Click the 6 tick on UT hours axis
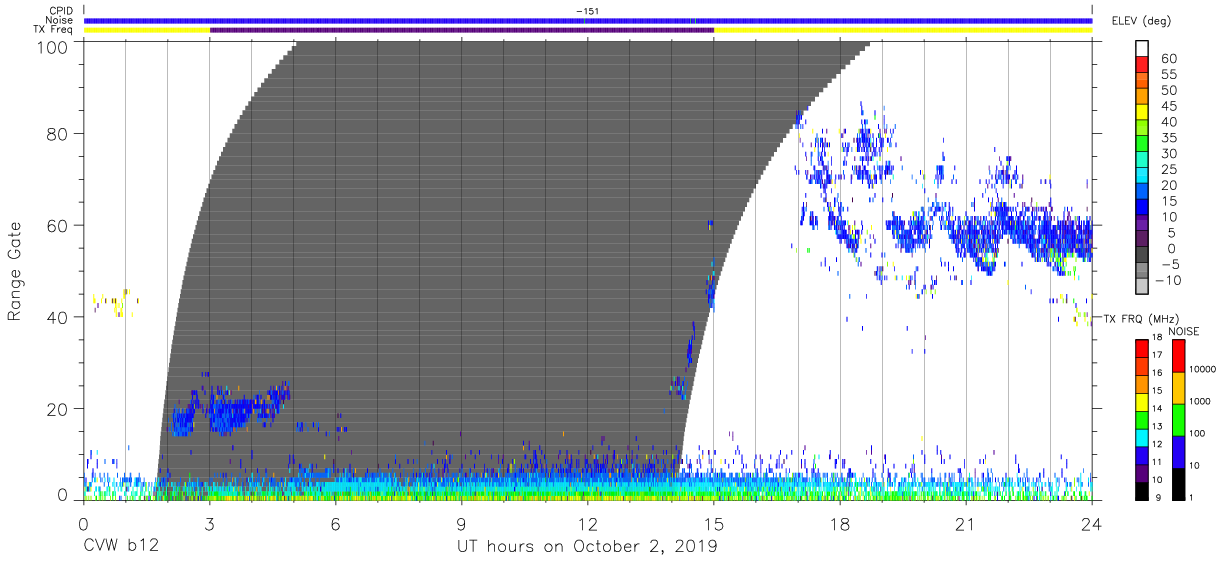 point(335,523)
